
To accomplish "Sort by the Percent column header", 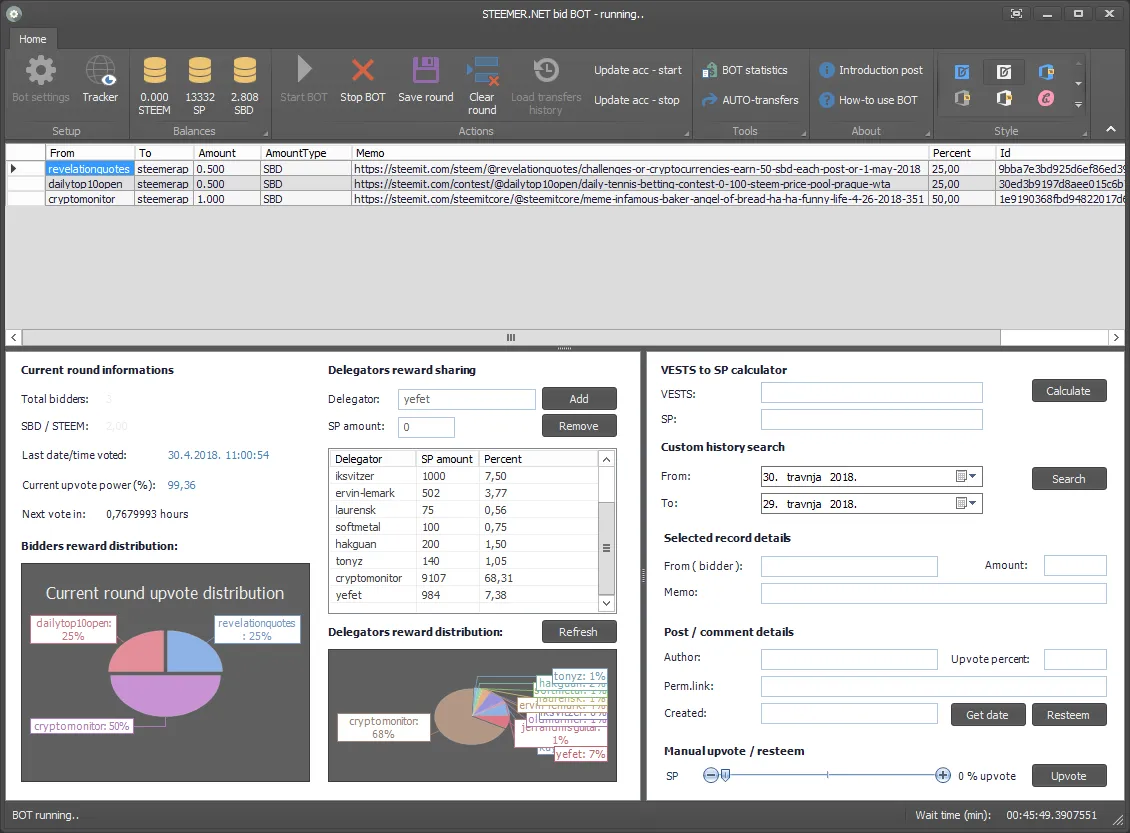I will (x=961, y=153).
